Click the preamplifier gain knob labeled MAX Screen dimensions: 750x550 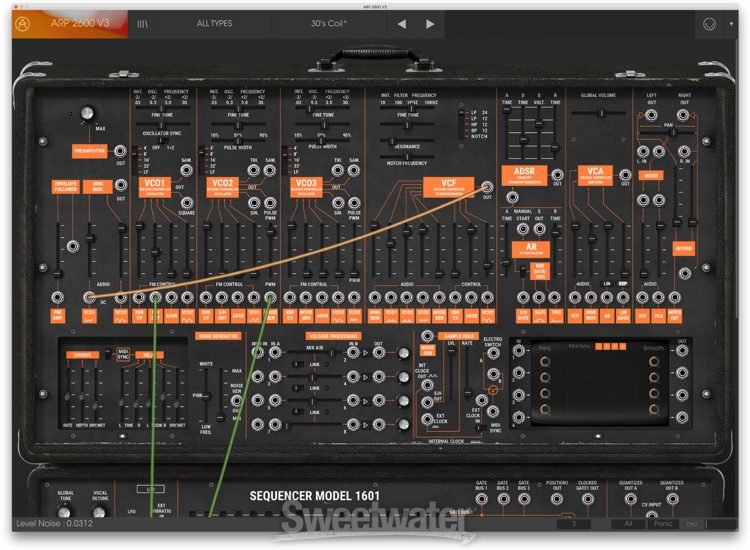point(87,113)
